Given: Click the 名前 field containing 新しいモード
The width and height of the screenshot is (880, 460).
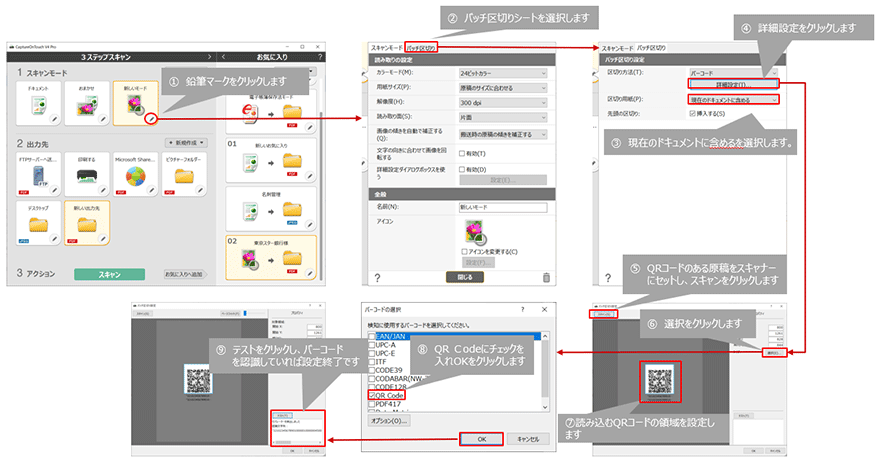Looking at the screenshot, I should click(x=500, y=207).
